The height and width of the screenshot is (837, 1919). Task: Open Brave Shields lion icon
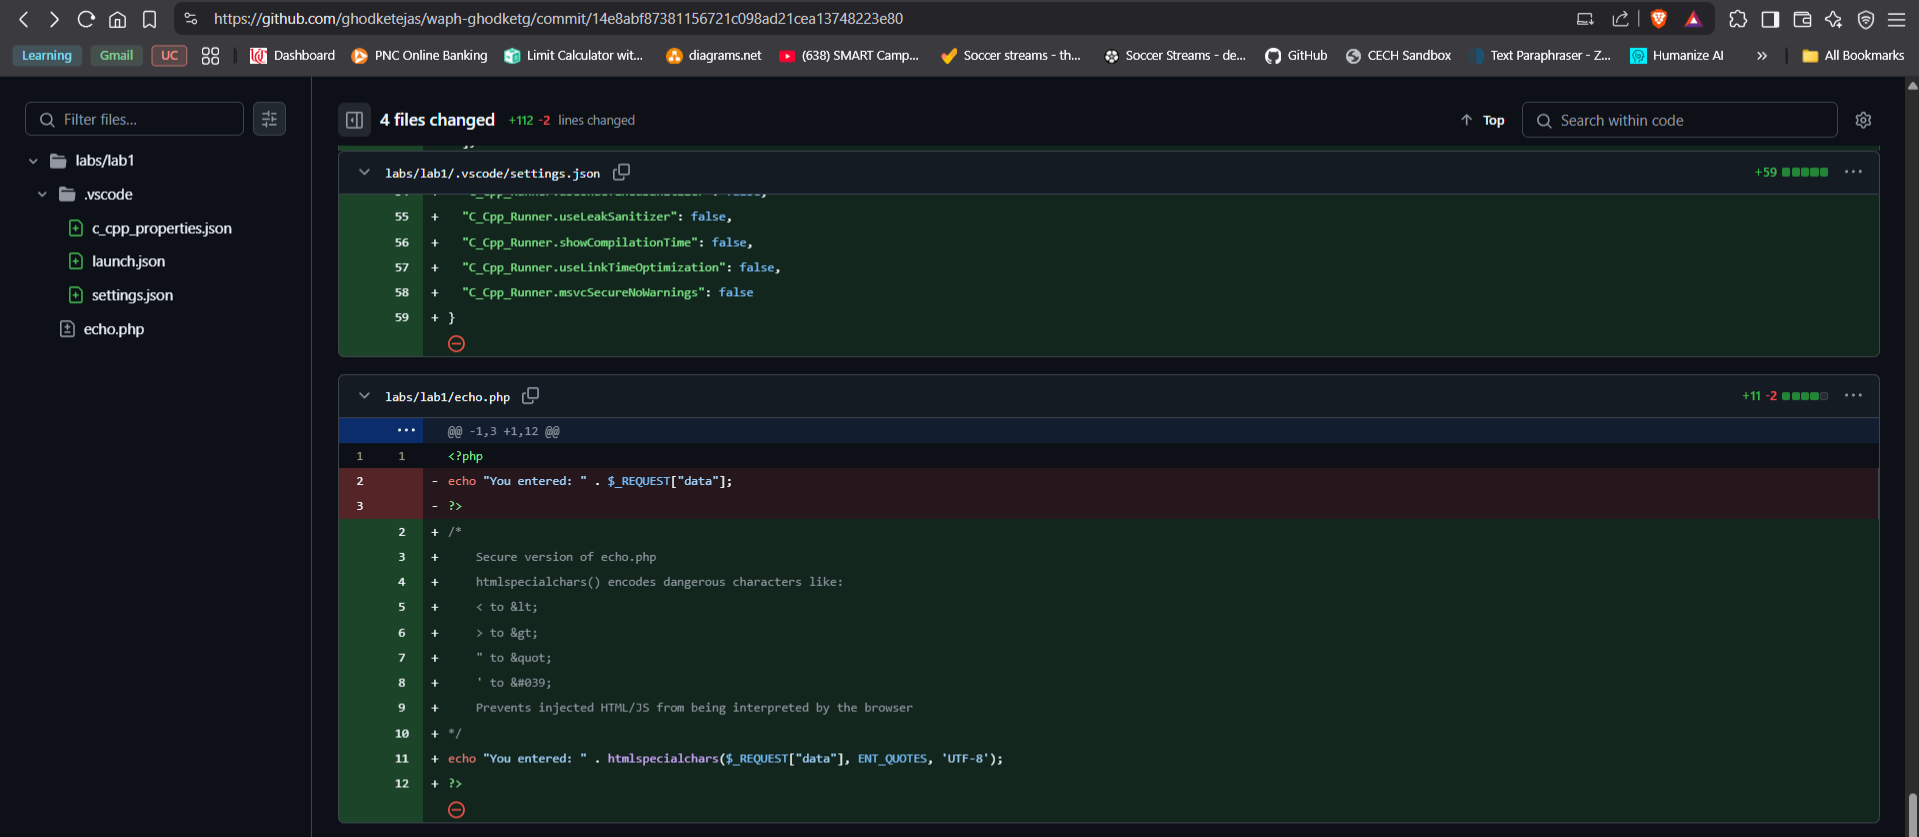[1659, 19]
